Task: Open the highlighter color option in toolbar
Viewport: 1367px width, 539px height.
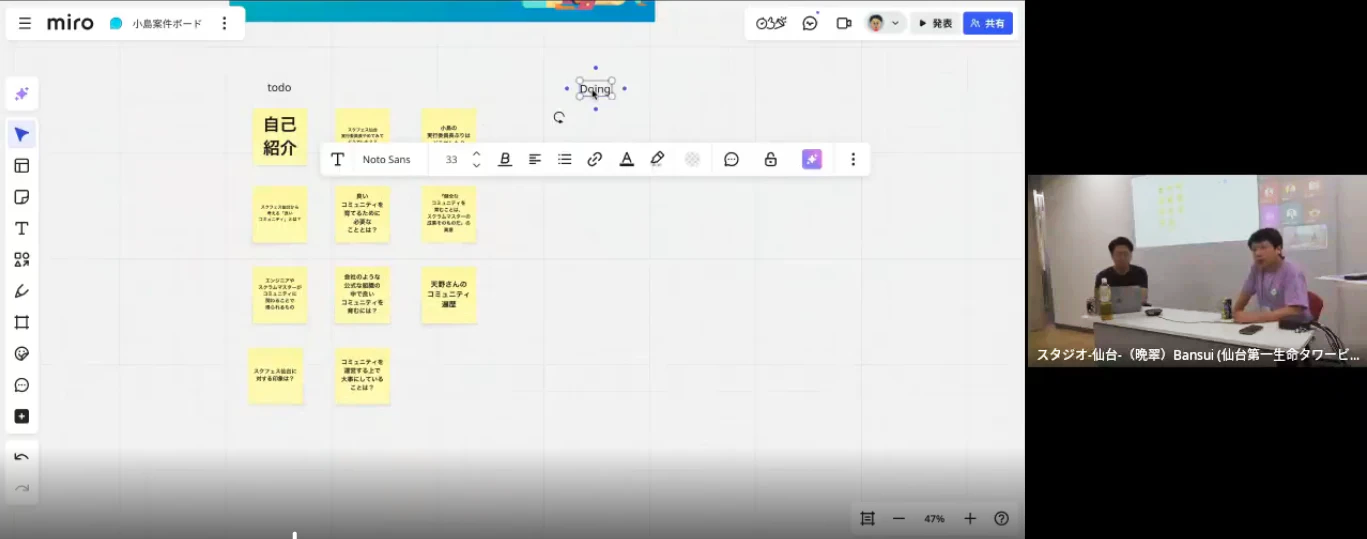Action: [x=657, y=159]
